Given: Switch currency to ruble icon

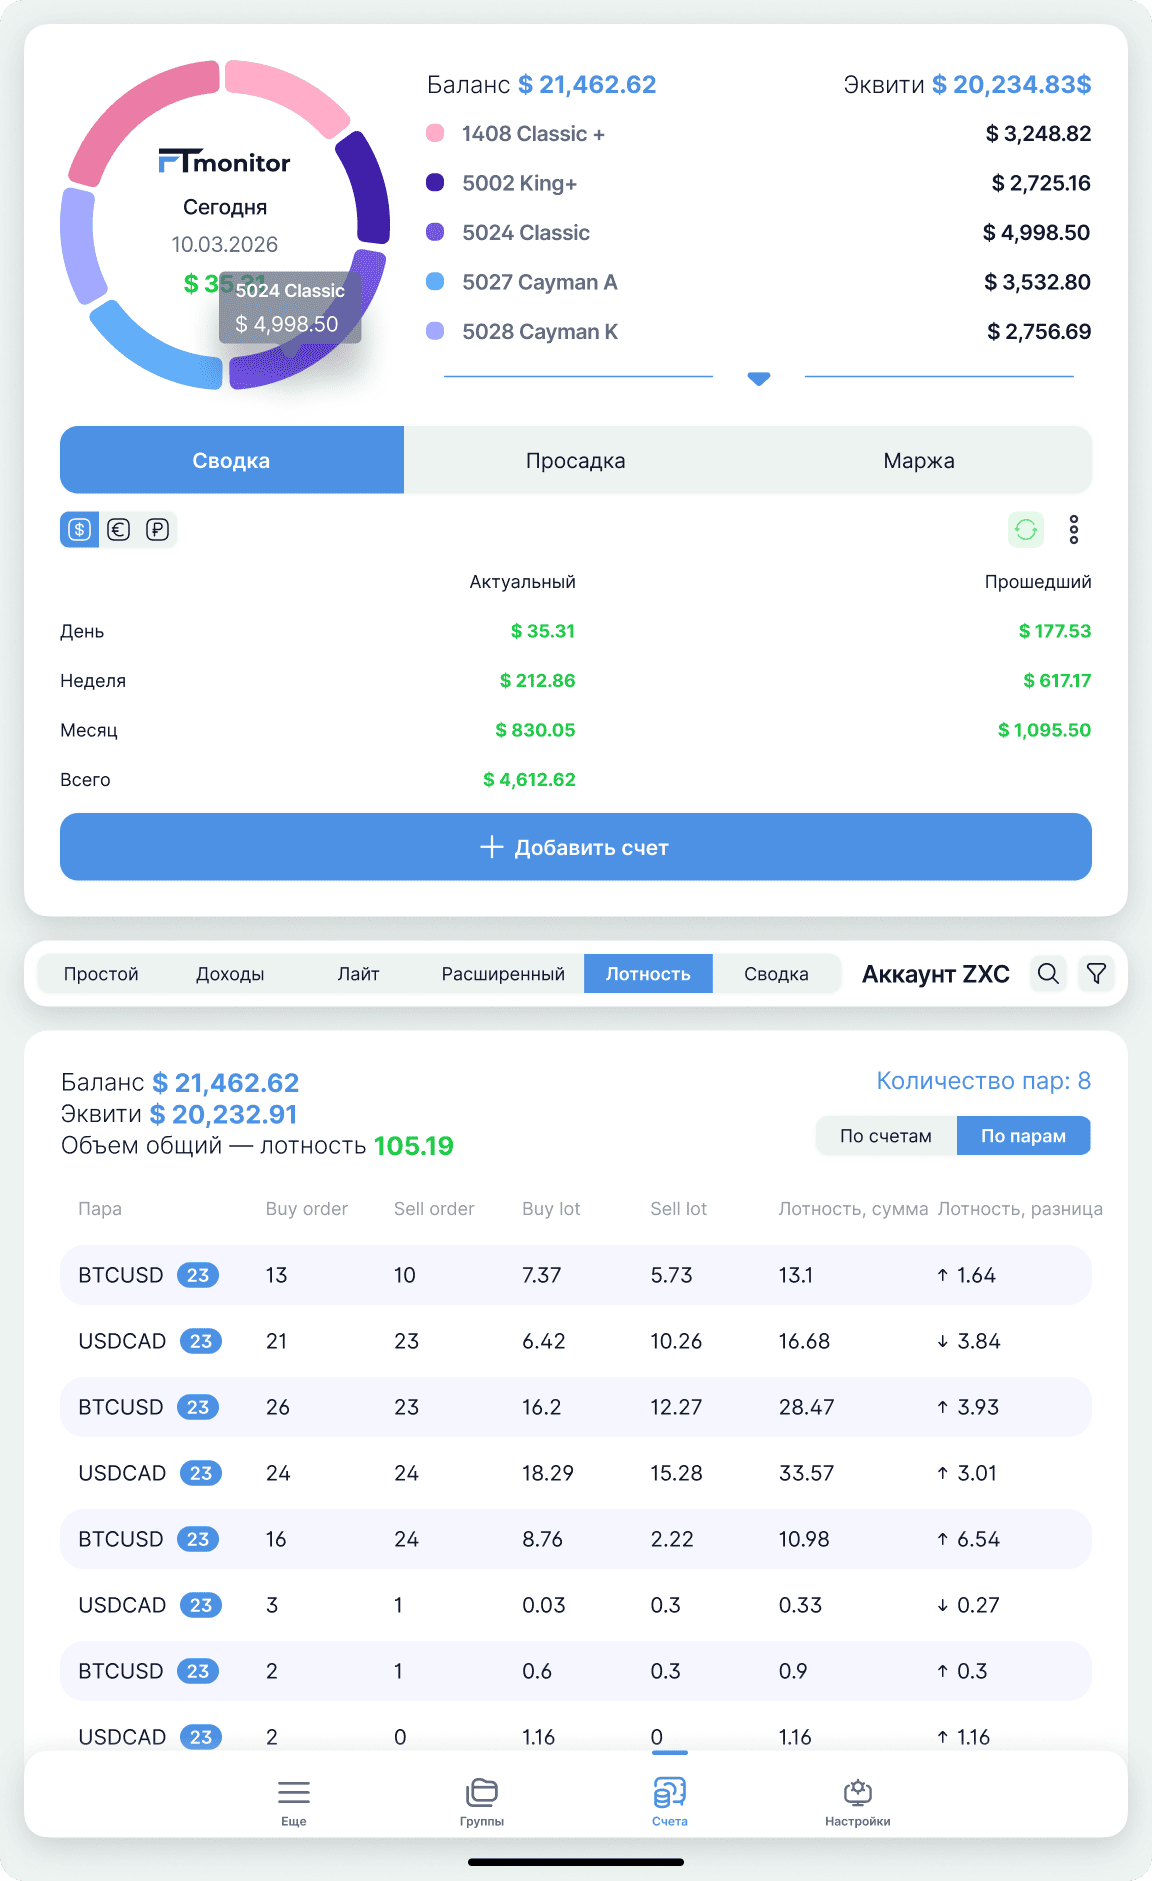Looking at the screenshot, I should 158,530.
